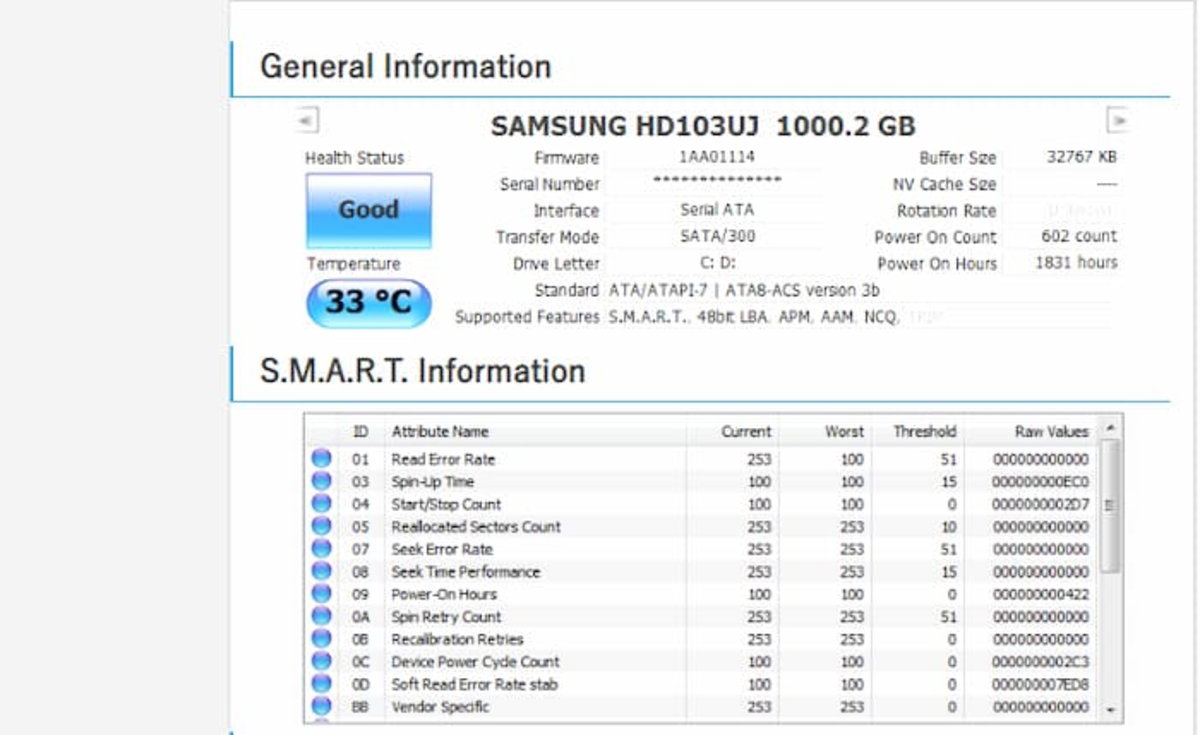Click status circle for Vendor Specific row
The height and width of the screenshot is (735, 1200).
click(321, 706)
